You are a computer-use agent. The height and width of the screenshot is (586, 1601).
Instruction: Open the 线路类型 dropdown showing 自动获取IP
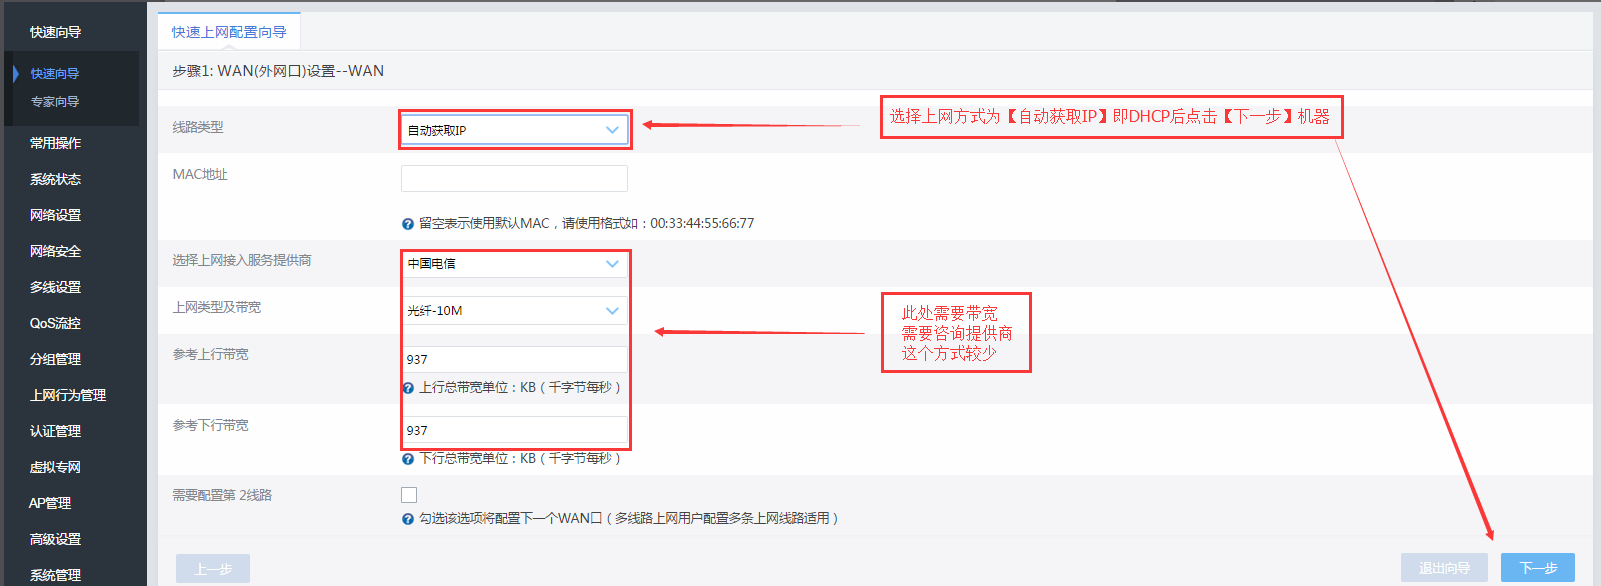514,130
